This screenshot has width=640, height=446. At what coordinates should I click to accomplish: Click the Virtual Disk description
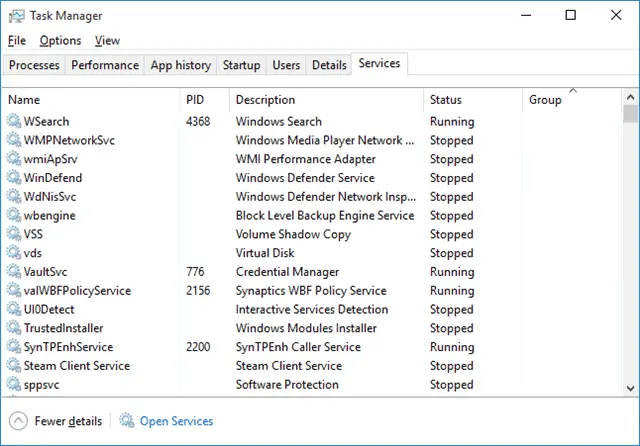[265, 253]
